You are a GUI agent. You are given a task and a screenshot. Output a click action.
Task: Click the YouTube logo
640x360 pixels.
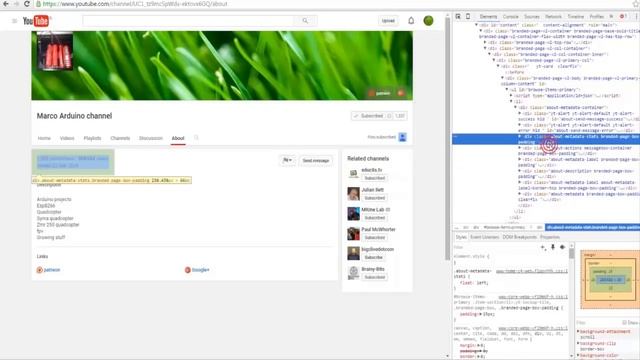tap(36, 21)
